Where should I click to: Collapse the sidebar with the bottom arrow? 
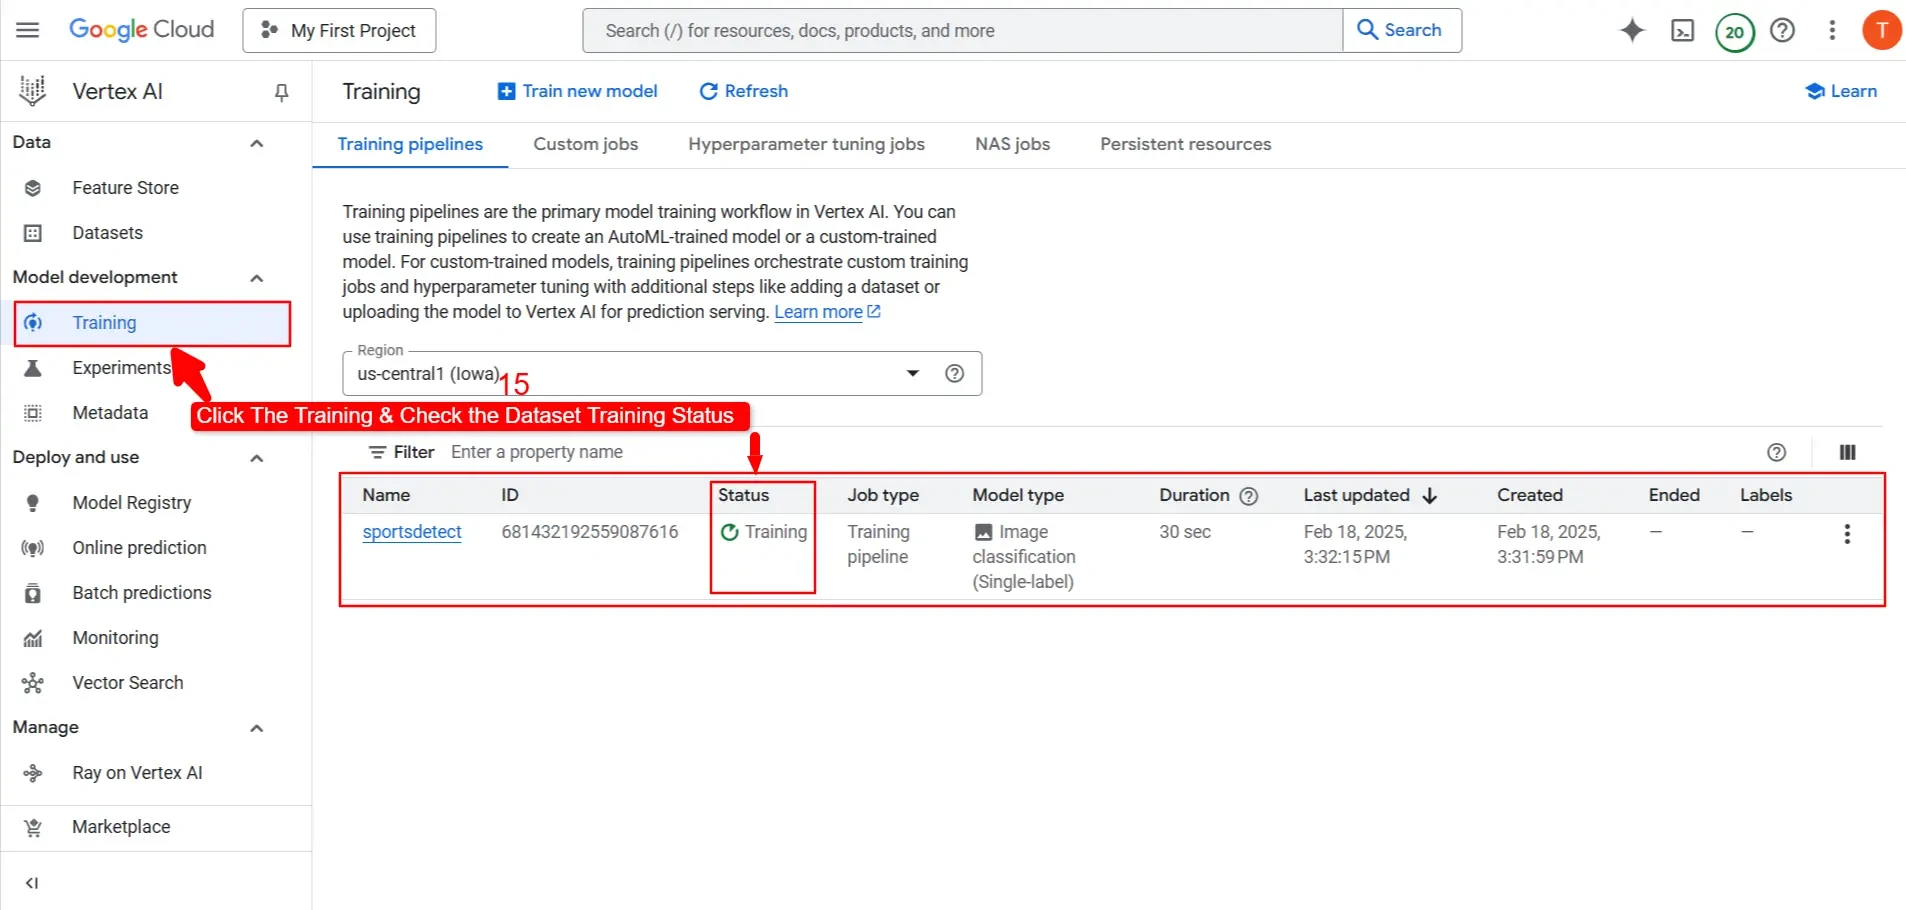pyautogui.click(x=32, y=883)
